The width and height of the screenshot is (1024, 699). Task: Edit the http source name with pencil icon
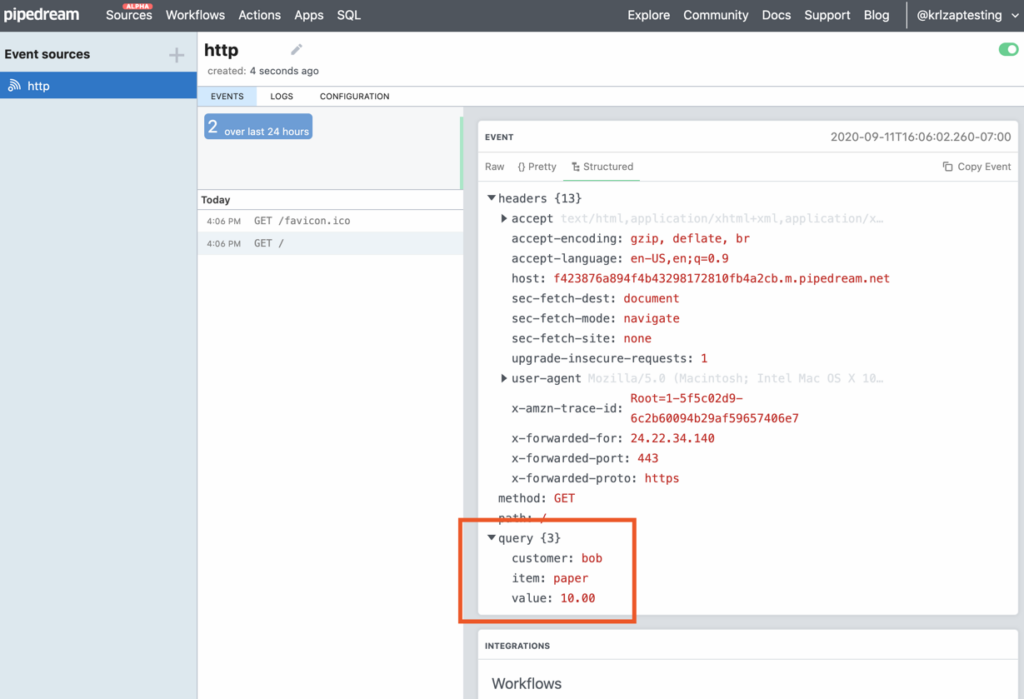(296, 50)
